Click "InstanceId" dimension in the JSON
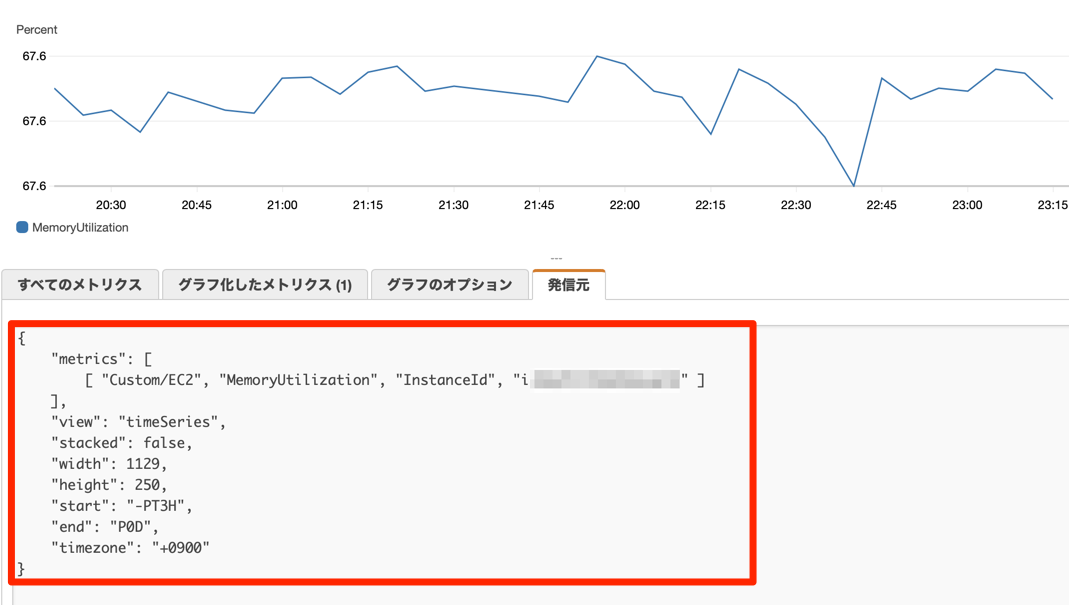 (445, 380)
